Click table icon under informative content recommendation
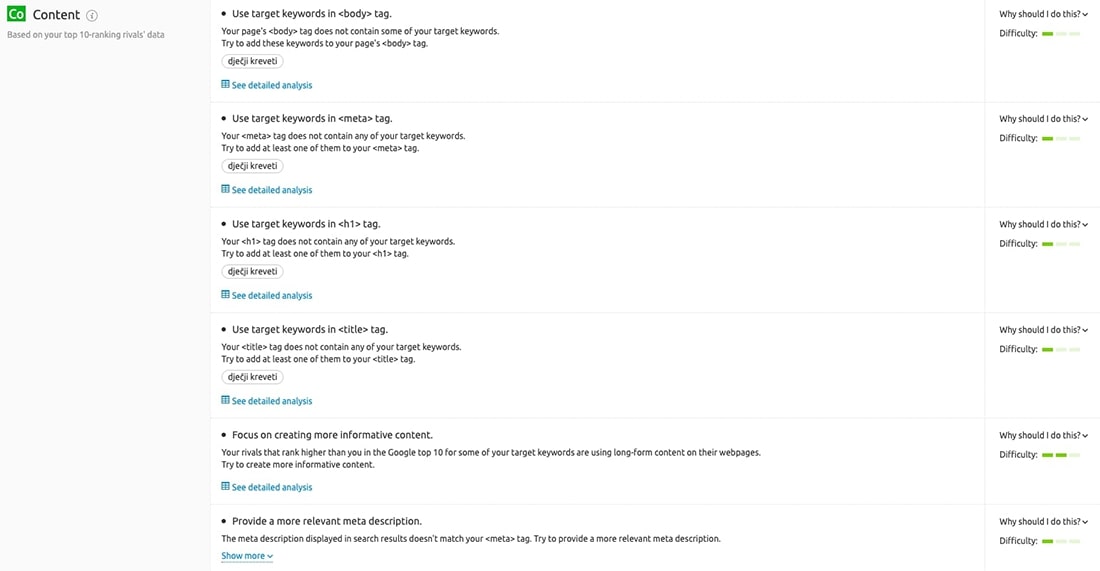Screen dimensions: 1100x571 click(x=225, y=486)
